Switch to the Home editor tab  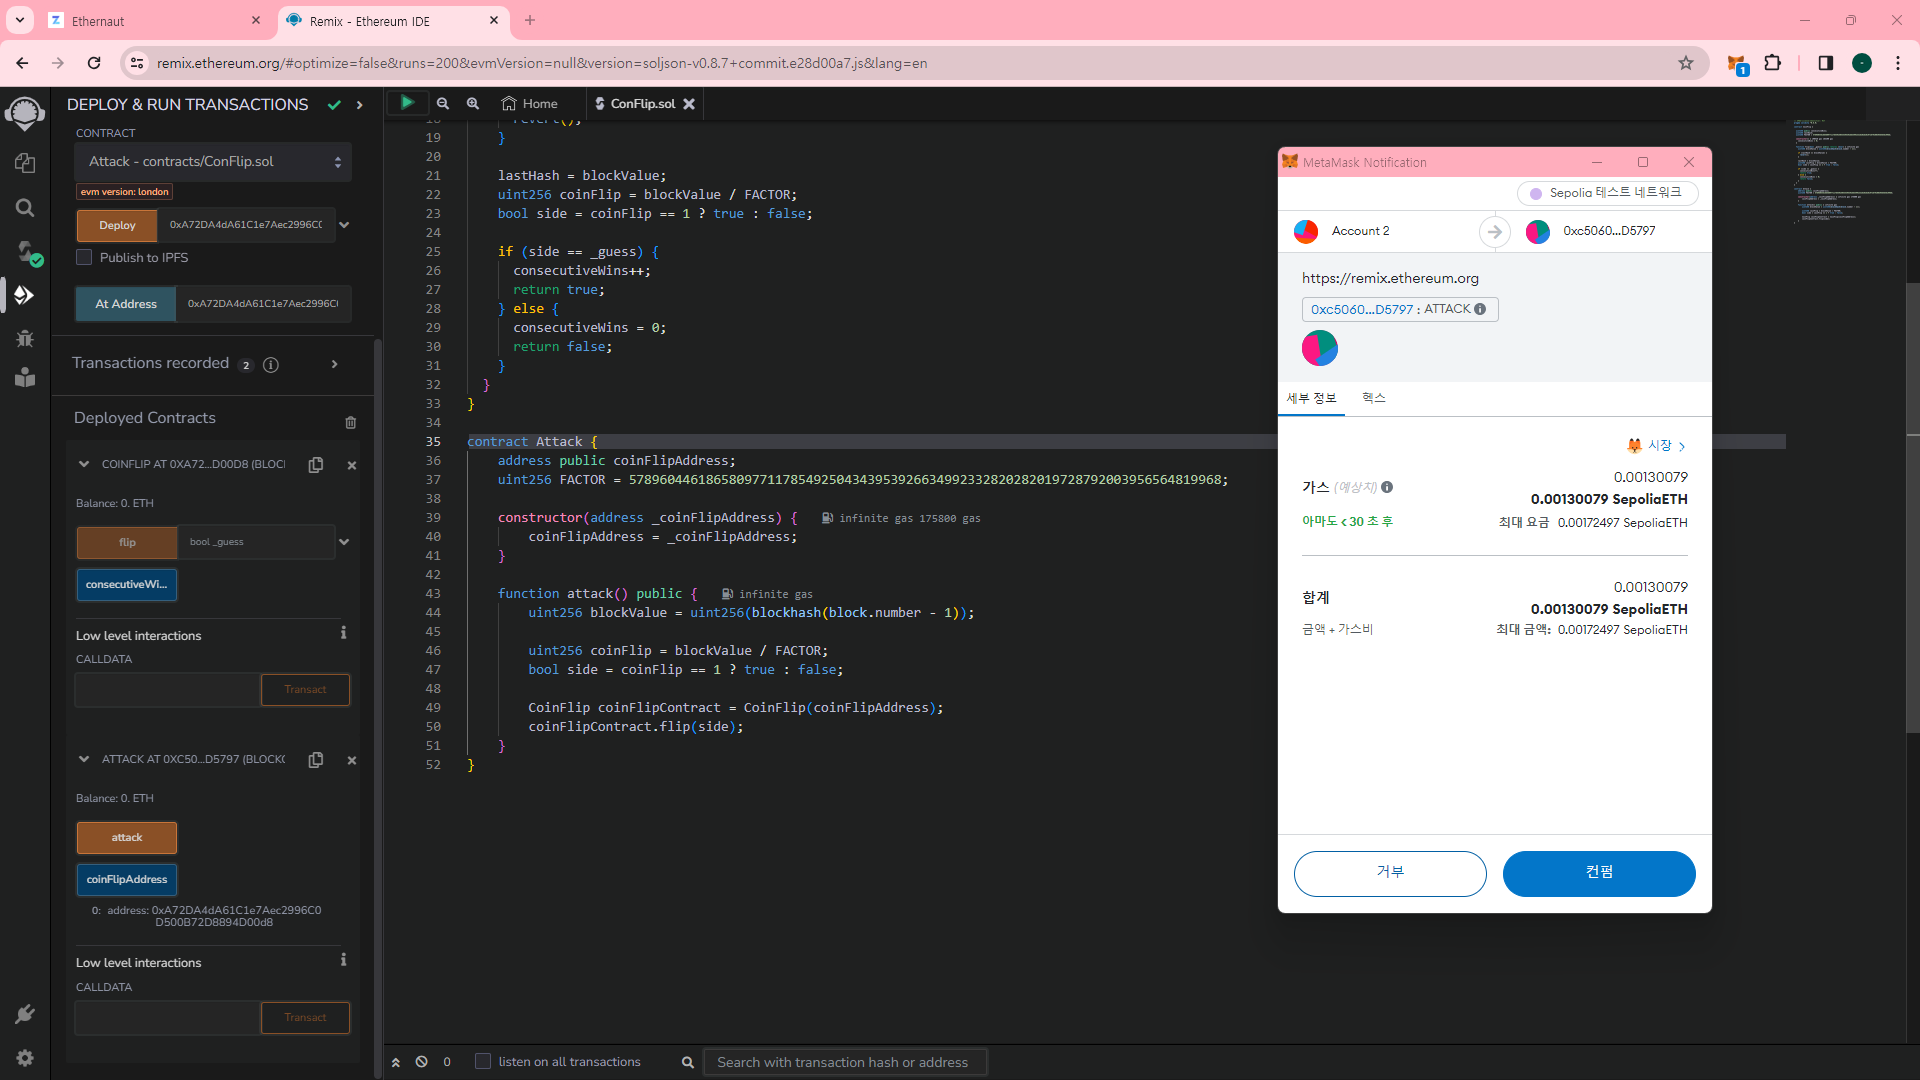tap(530, 104)
